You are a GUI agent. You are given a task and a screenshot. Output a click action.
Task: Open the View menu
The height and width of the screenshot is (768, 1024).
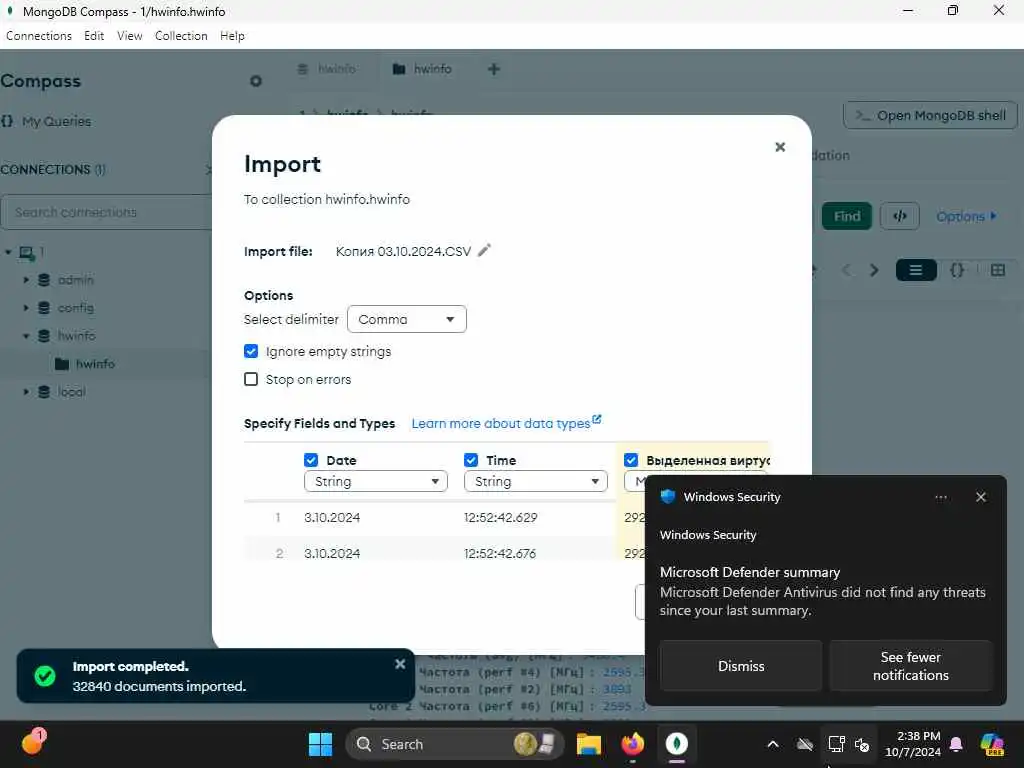coord(129,36)
